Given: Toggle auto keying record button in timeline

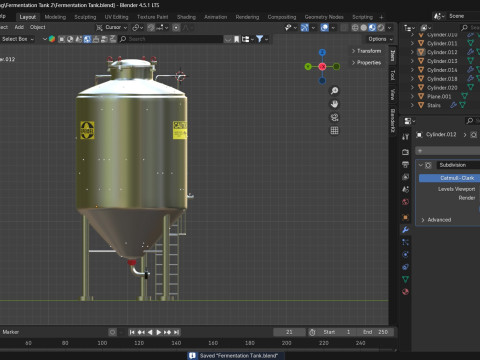Looking at the screenshot, I should click(112, 332).
